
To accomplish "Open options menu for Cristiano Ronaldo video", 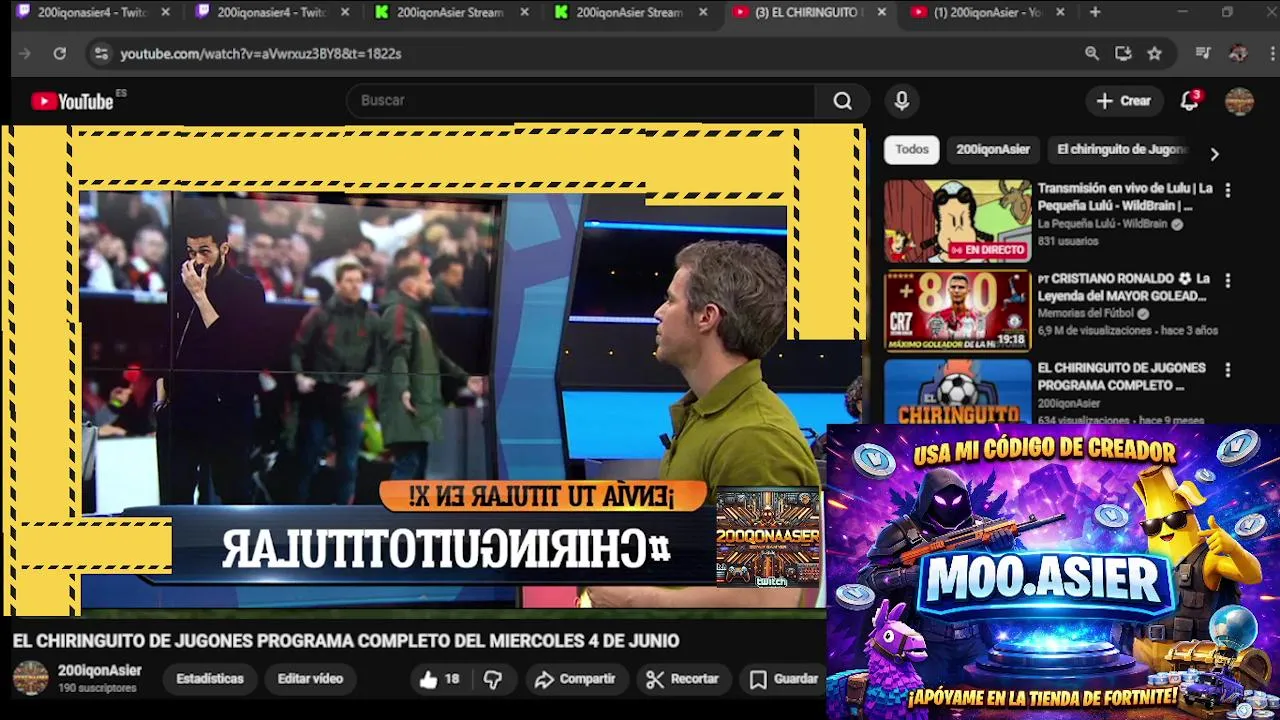I will pos(1228,281).
